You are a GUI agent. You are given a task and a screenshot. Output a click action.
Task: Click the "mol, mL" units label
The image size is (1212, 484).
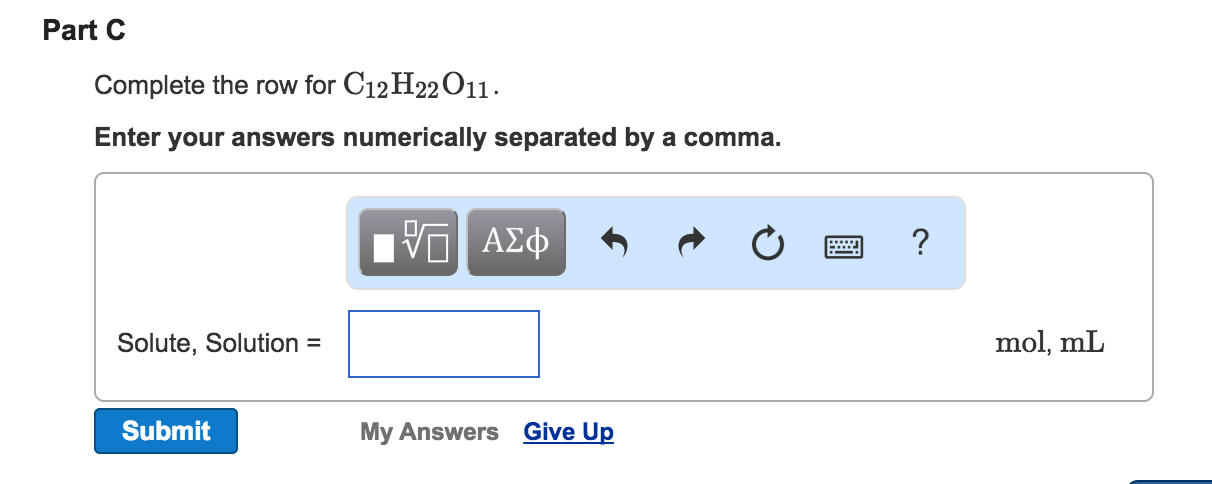[x=1050, y=343]
